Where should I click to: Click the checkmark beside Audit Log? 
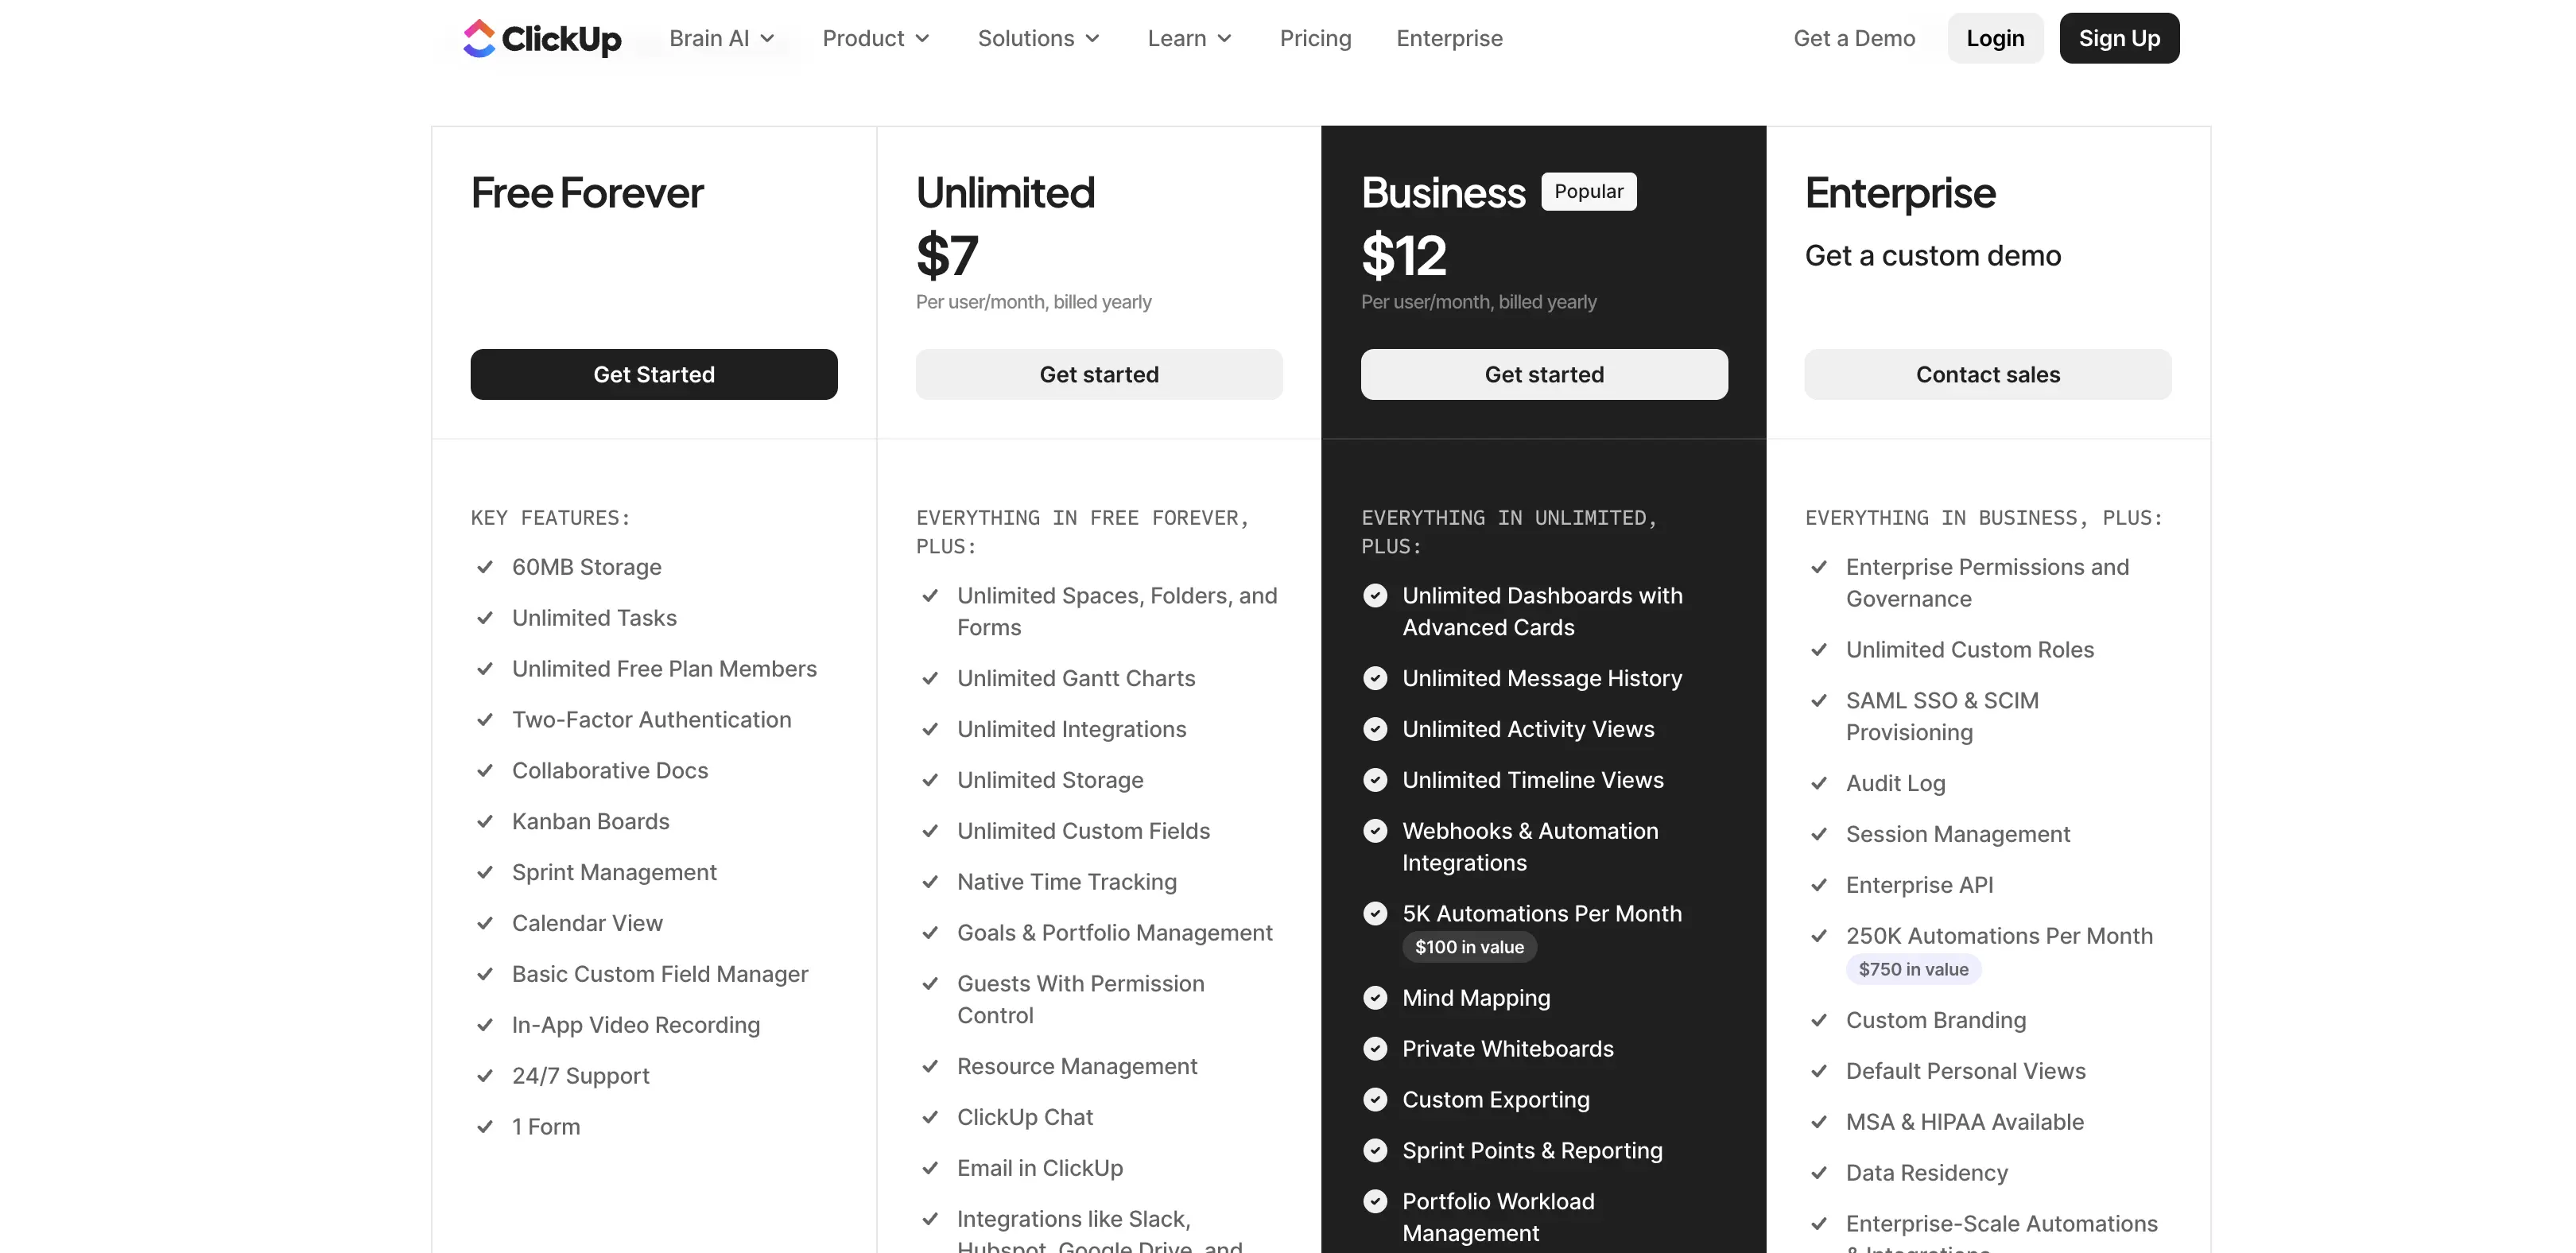coord(1819,783)
